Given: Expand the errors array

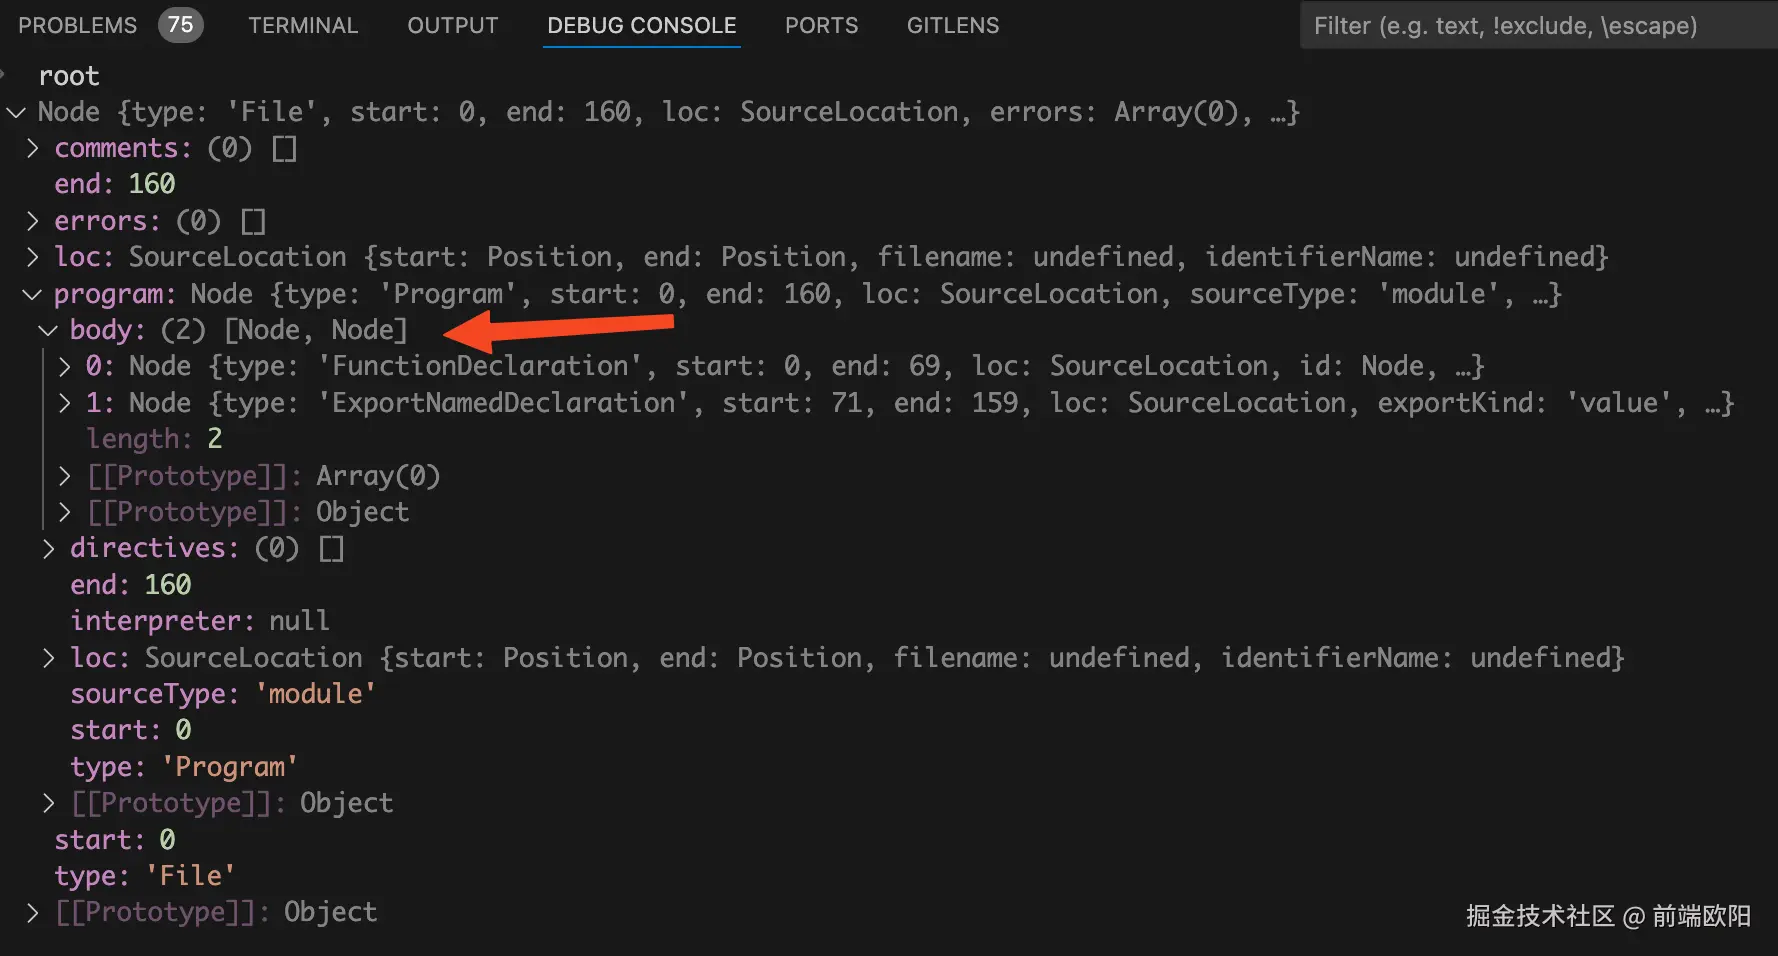Looking at the screenshot, I should tap(33, 221).
